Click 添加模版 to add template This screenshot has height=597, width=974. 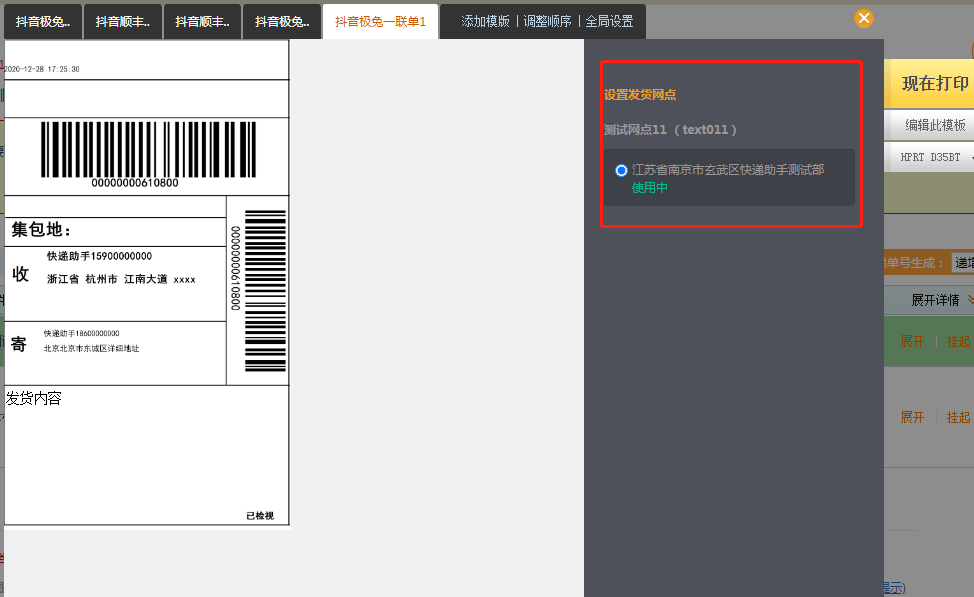(485, 21)
